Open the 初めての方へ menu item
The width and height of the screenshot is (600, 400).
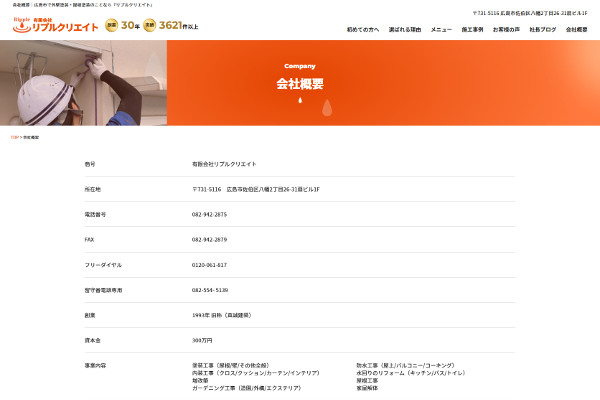pyautogui.click(x=363, y=29)
